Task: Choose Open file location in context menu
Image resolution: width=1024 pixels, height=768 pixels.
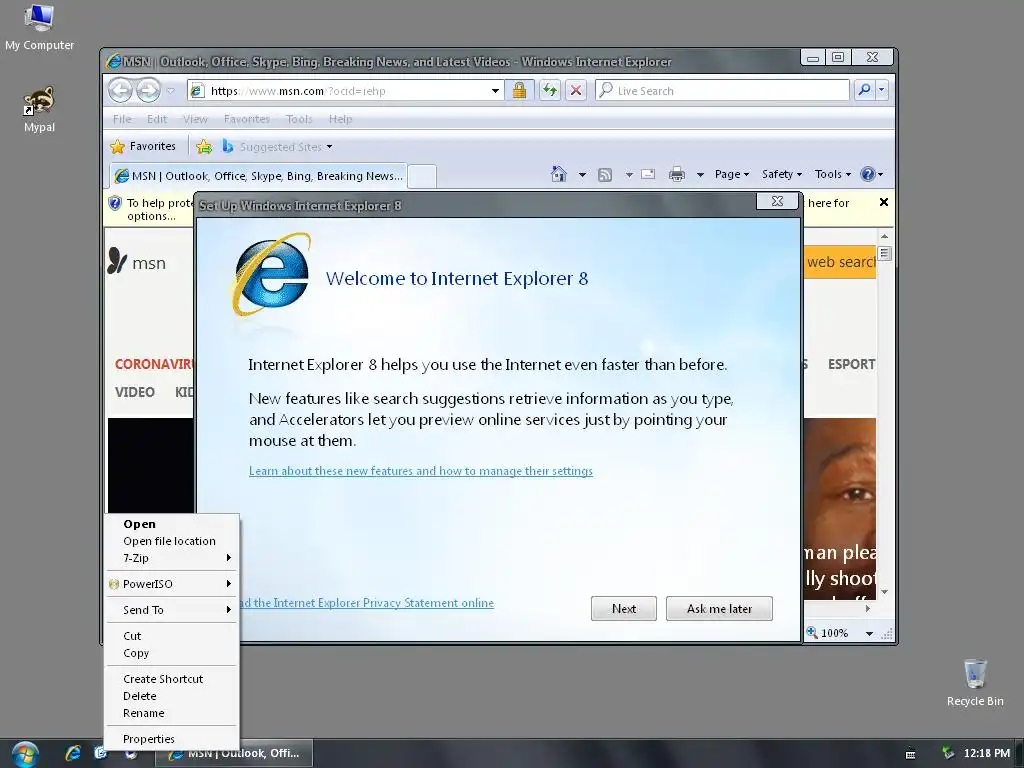Action: pos(172,541)
